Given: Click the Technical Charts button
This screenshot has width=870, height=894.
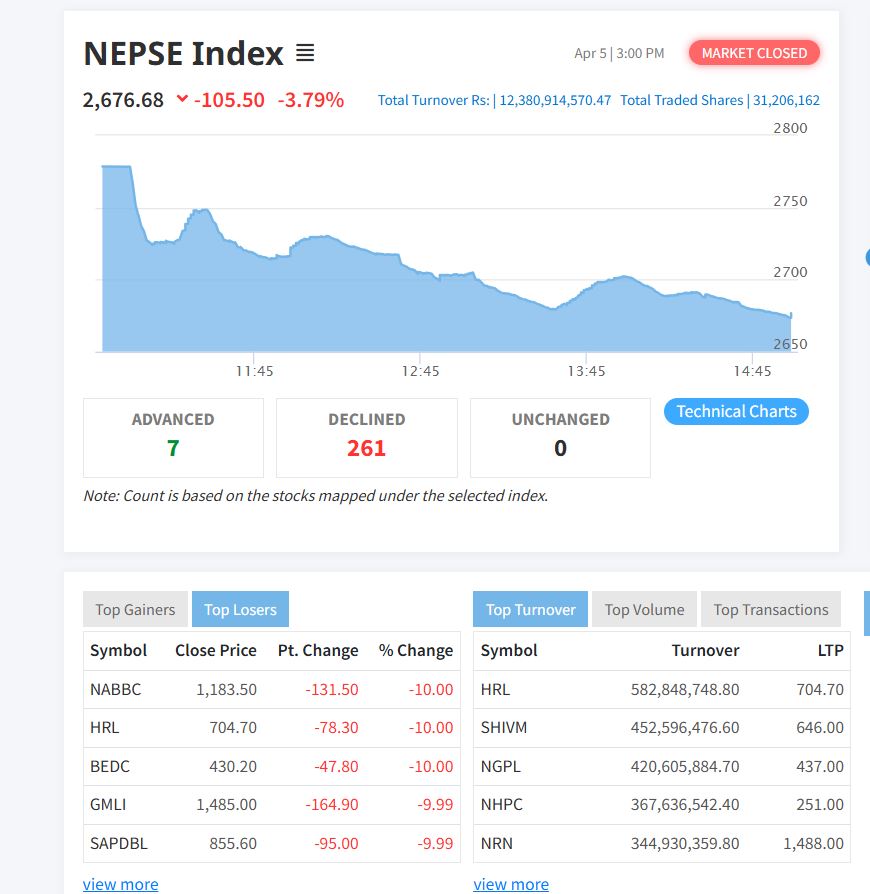Looking at the screenshot, I should (x=736, y=411).
